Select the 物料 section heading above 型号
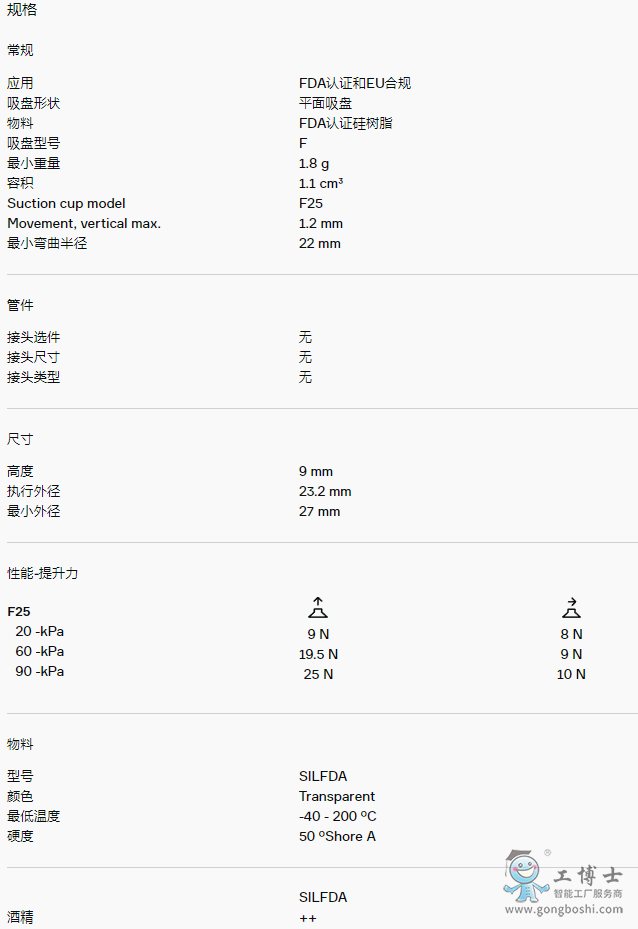Screen dimensions: 638x929 20,744
